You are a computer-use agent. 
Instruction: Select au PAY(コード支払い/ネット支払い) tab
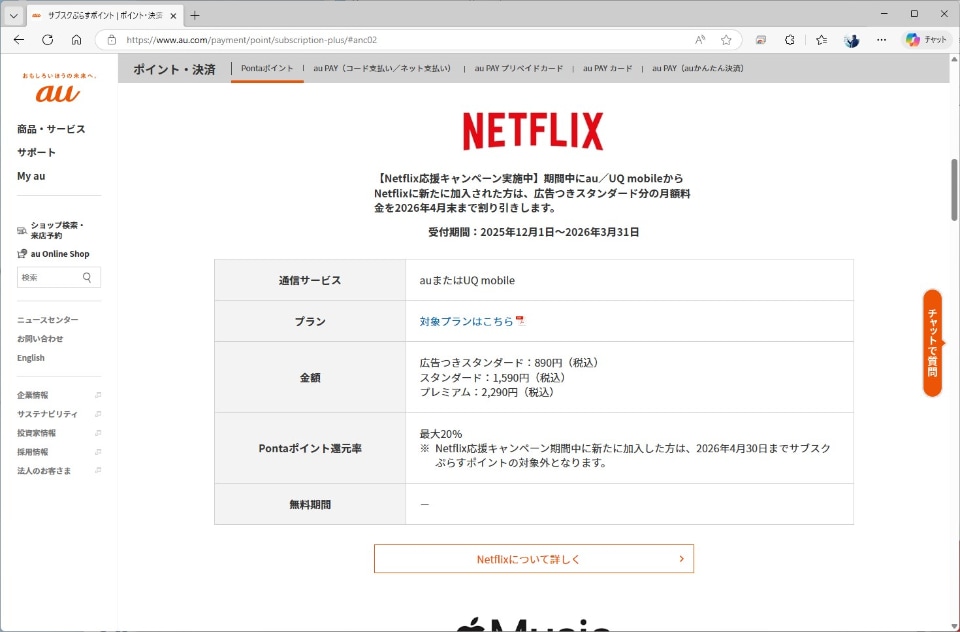tap(383, 69)
